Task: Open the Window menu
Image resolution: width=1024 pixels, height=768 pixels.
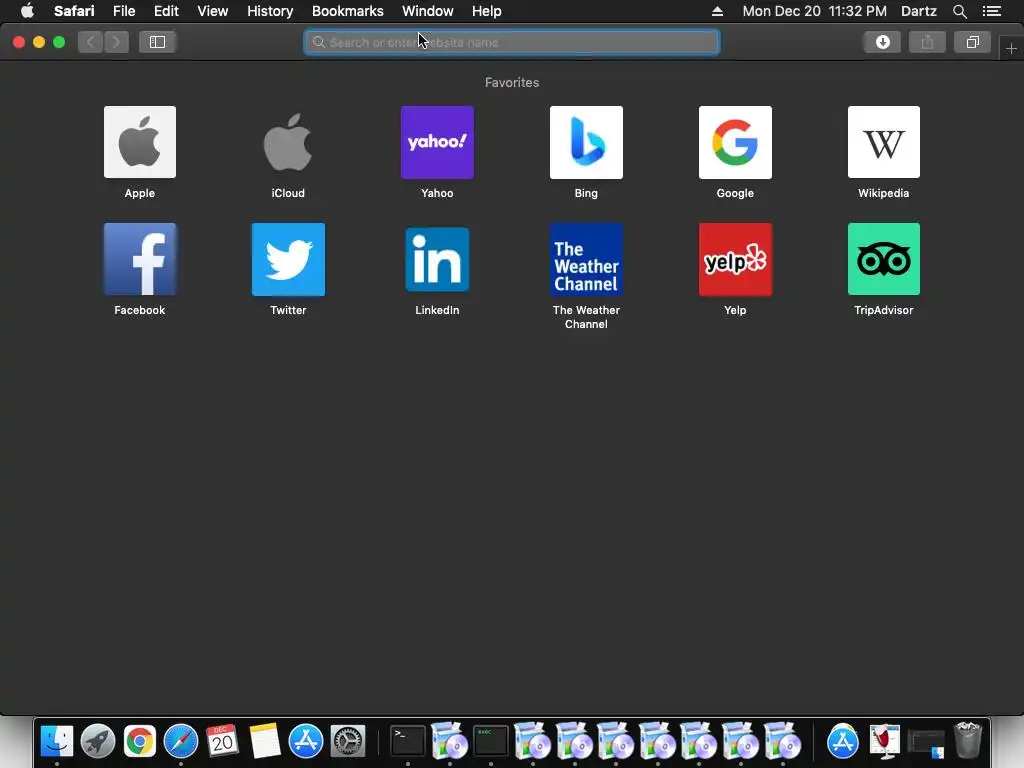Action: click(x=427, y=11)
